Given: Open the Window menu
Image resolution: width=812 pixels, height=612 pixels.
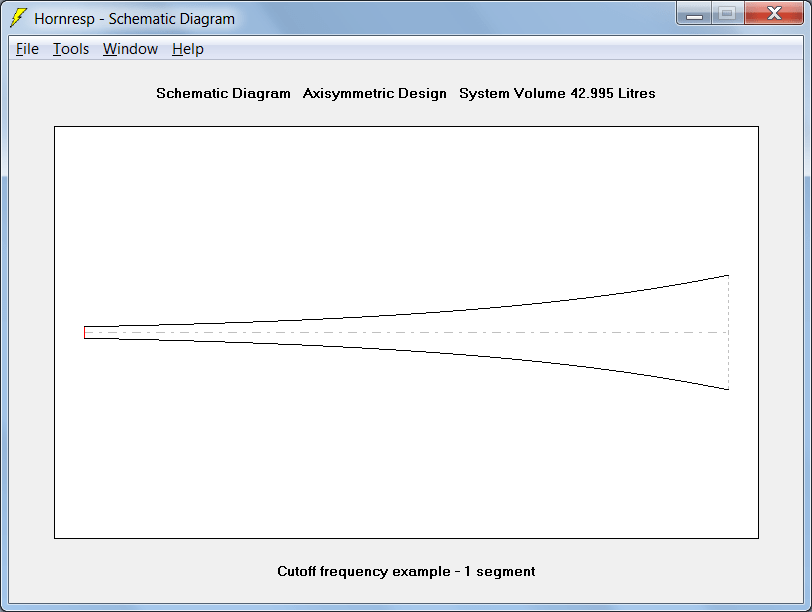Looking at the screenshot, I should 130,49.
